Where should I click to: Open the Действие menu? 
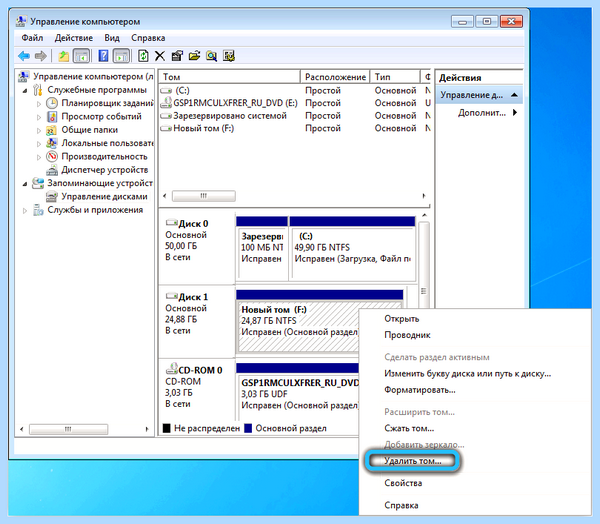coord(73,38)
